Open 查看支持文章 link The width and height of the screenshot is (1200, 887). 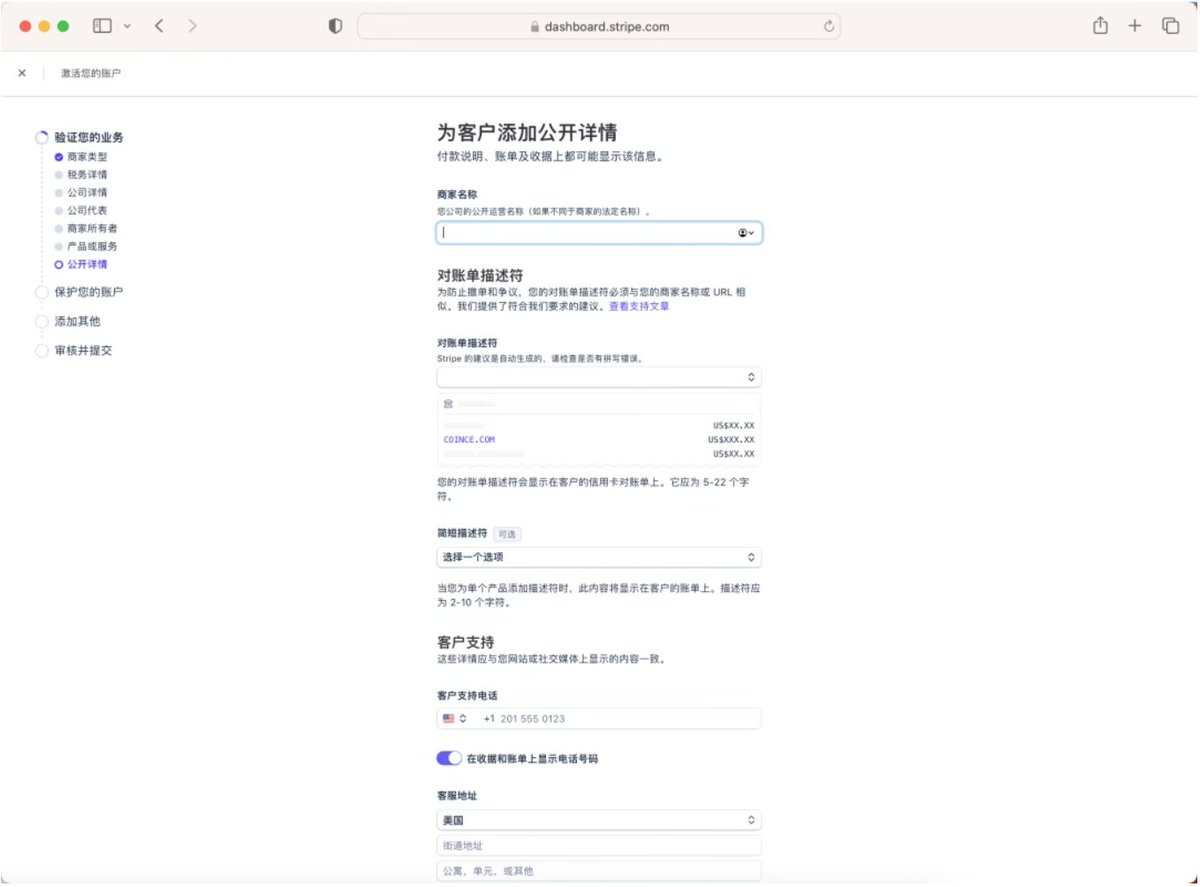(x=639, y=307)
